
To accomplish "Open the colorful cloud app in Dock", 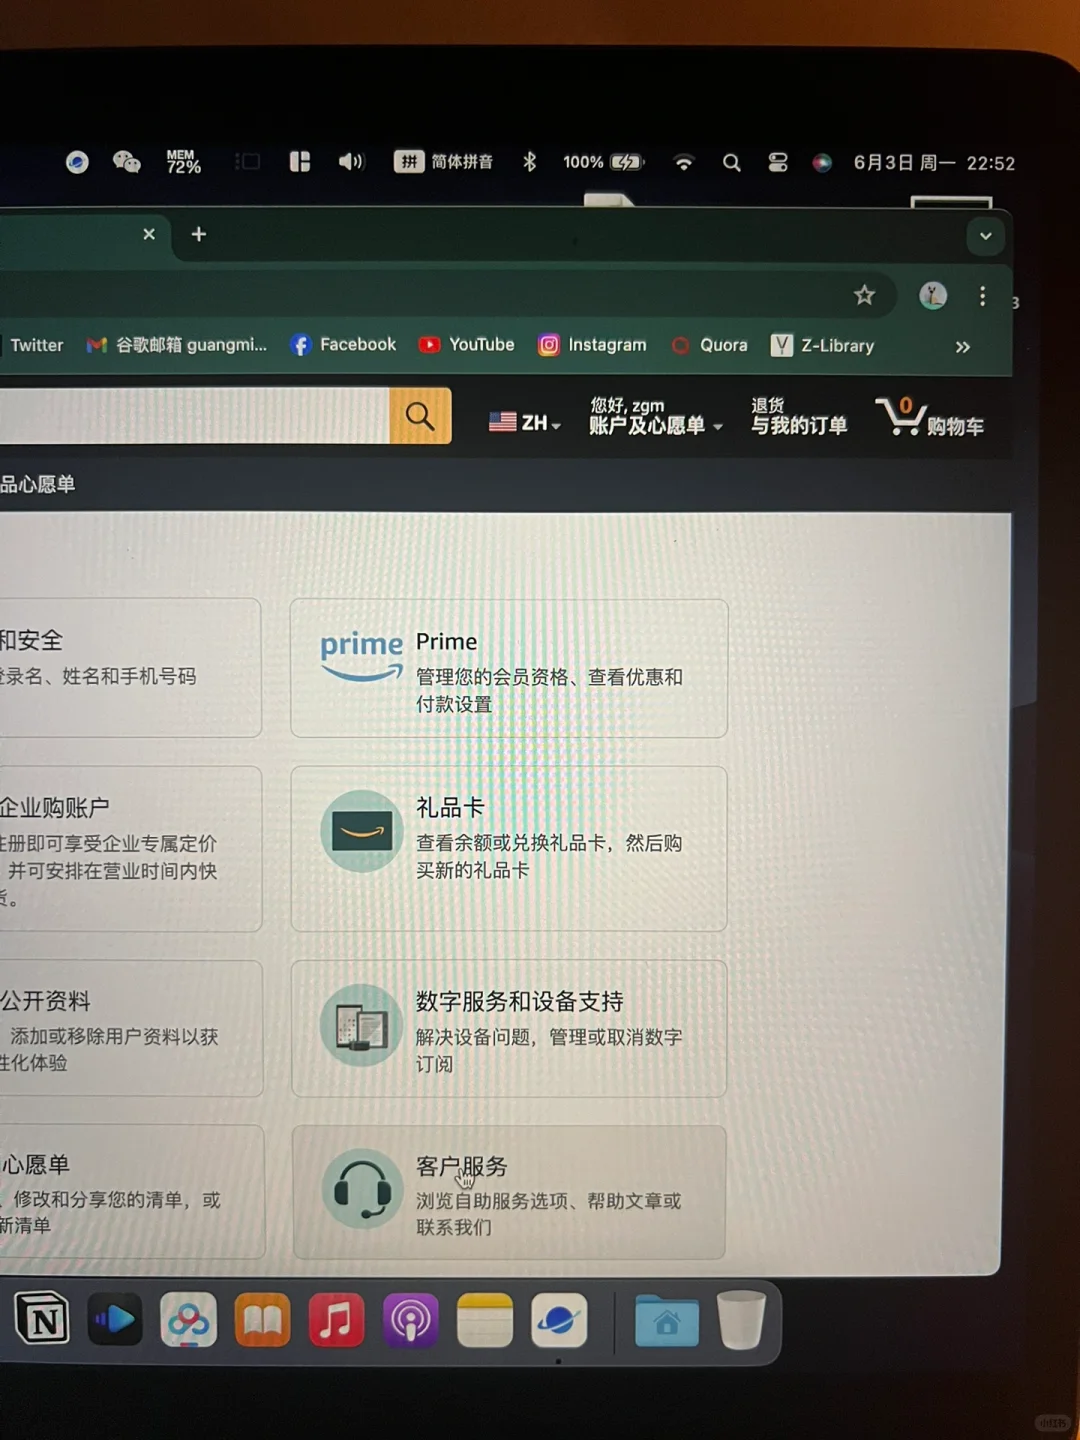I will pos(188,1320).
